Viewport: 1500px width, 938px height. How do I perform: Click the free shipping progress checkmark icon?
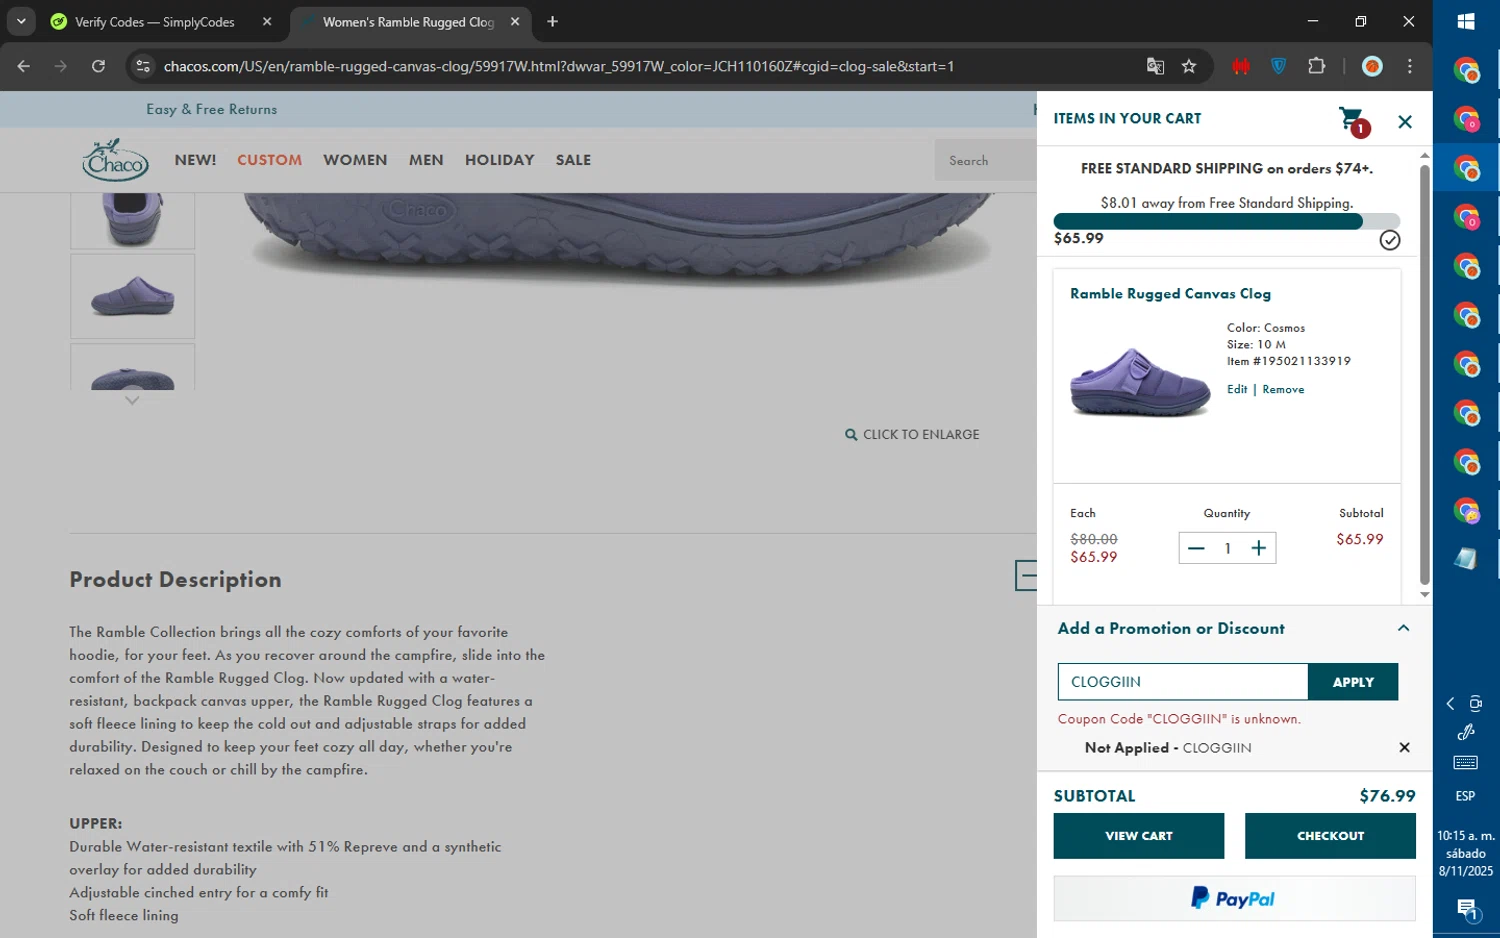(x=1390, y=240)
